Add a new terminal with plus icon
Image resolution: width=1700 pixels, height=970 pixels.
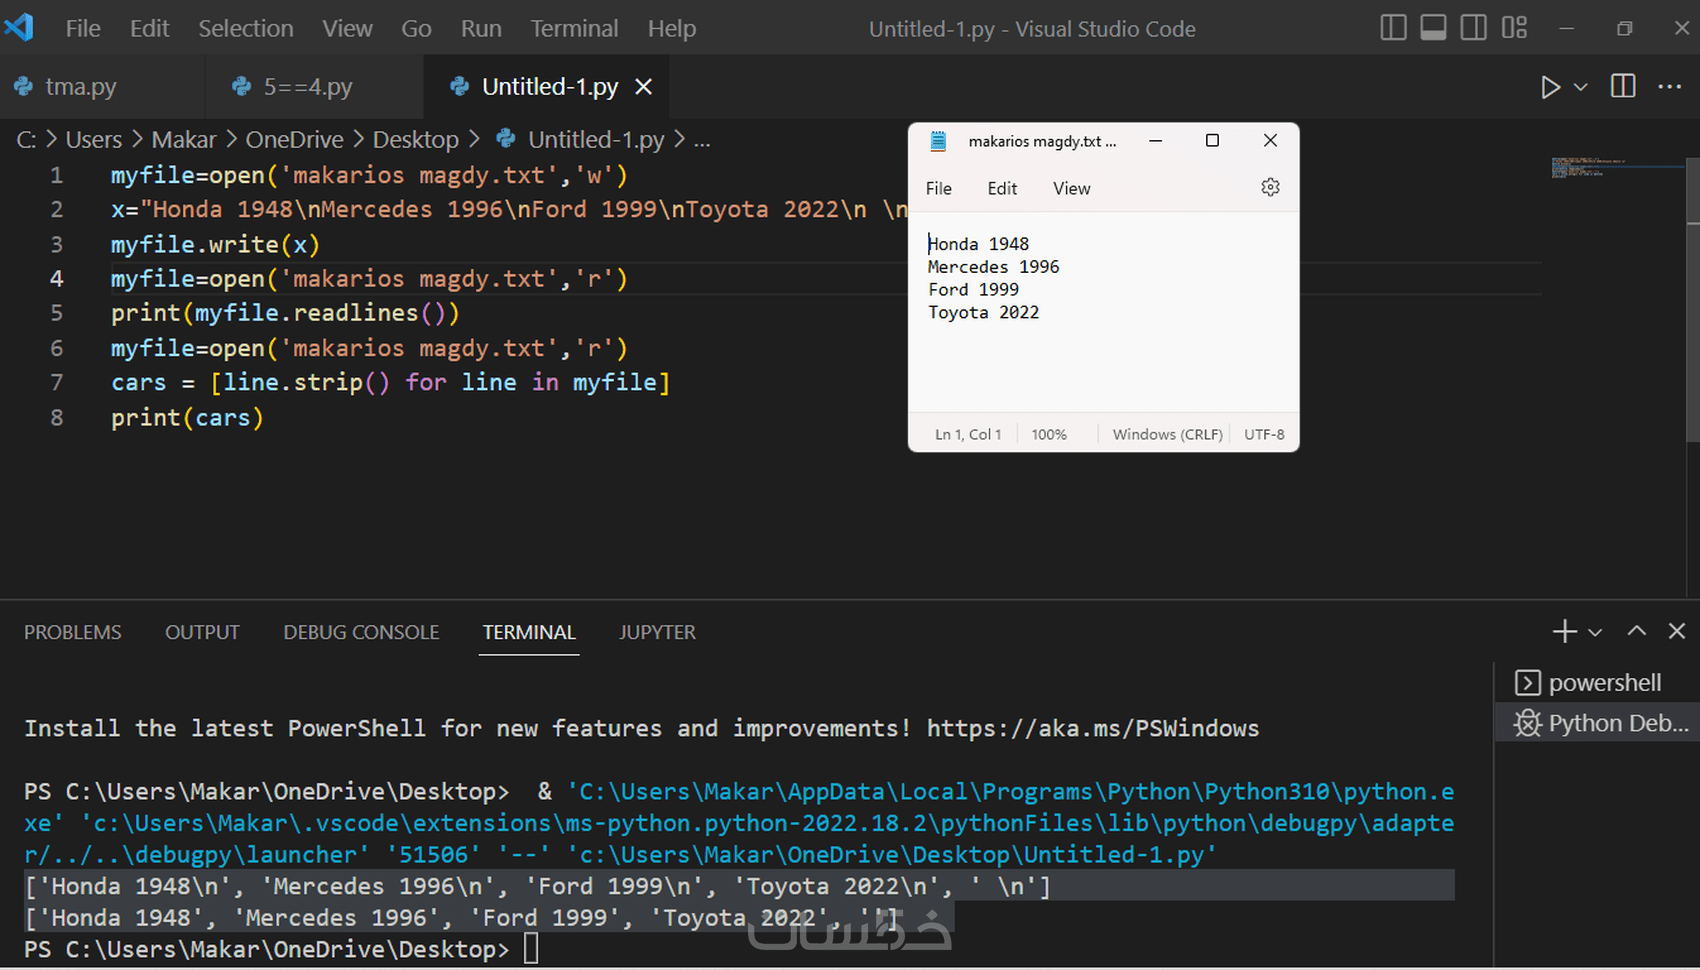point(1564,631)
